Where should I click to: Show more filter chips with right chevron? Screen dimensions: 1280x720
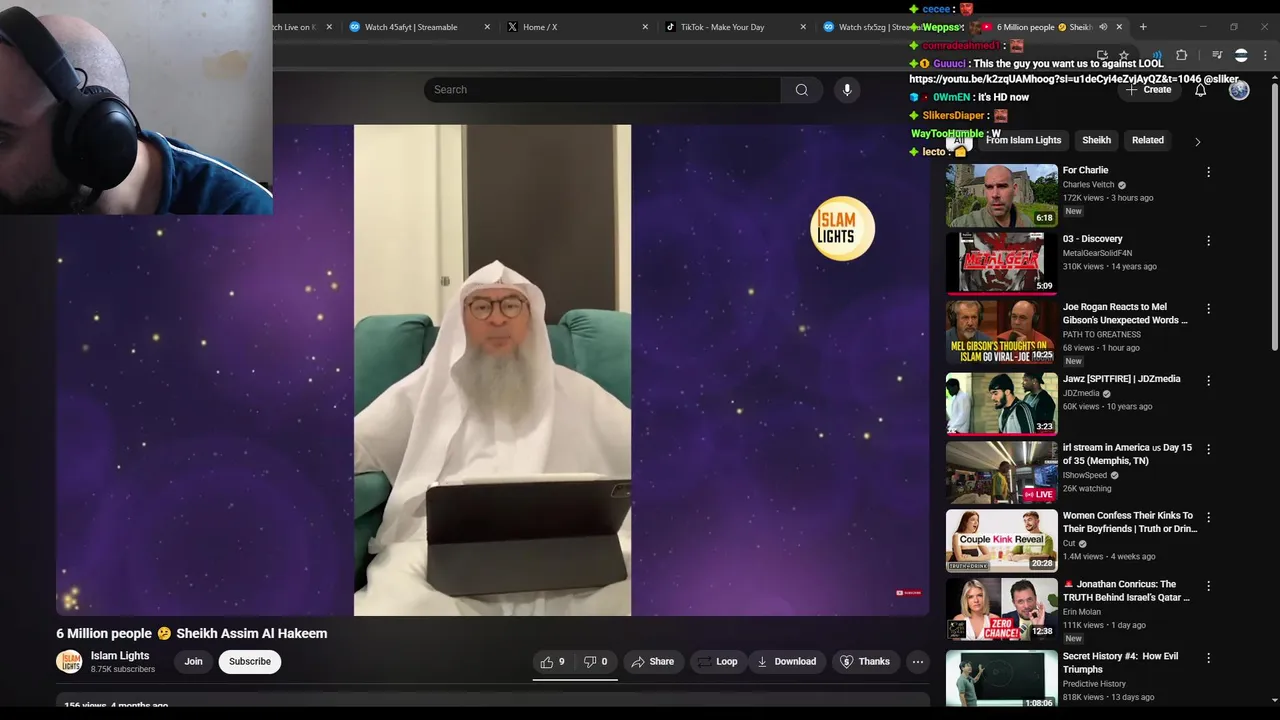pos(1198,141)
